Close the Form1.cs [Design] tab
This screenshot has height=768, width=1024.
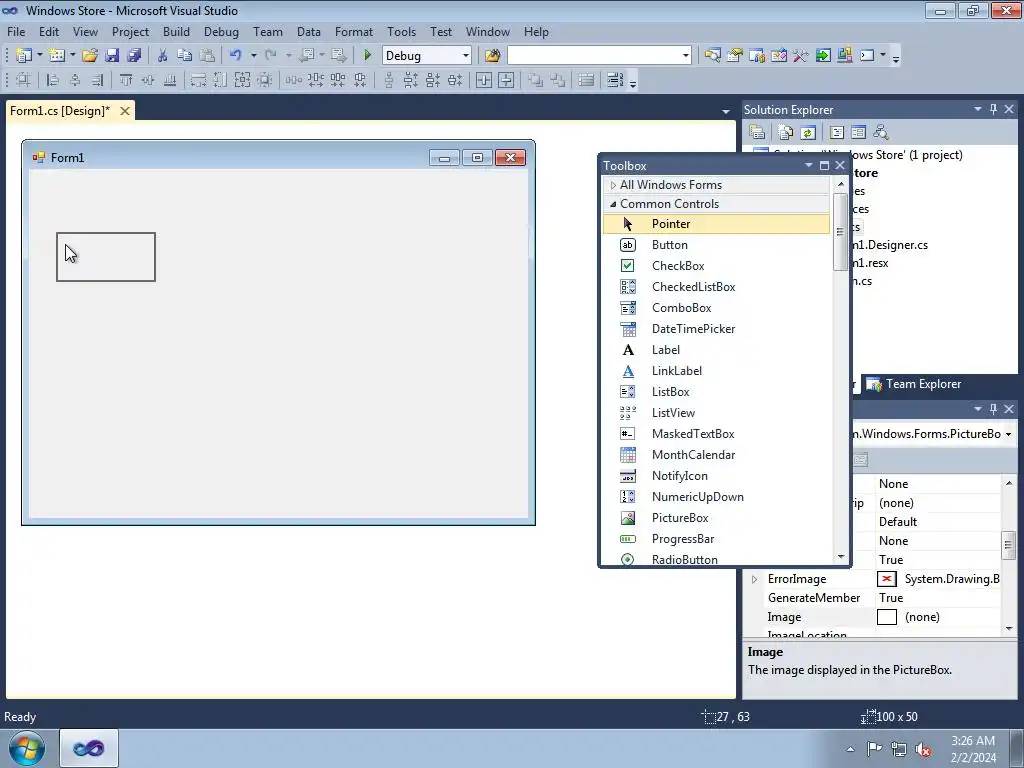(x=125, y=111)
